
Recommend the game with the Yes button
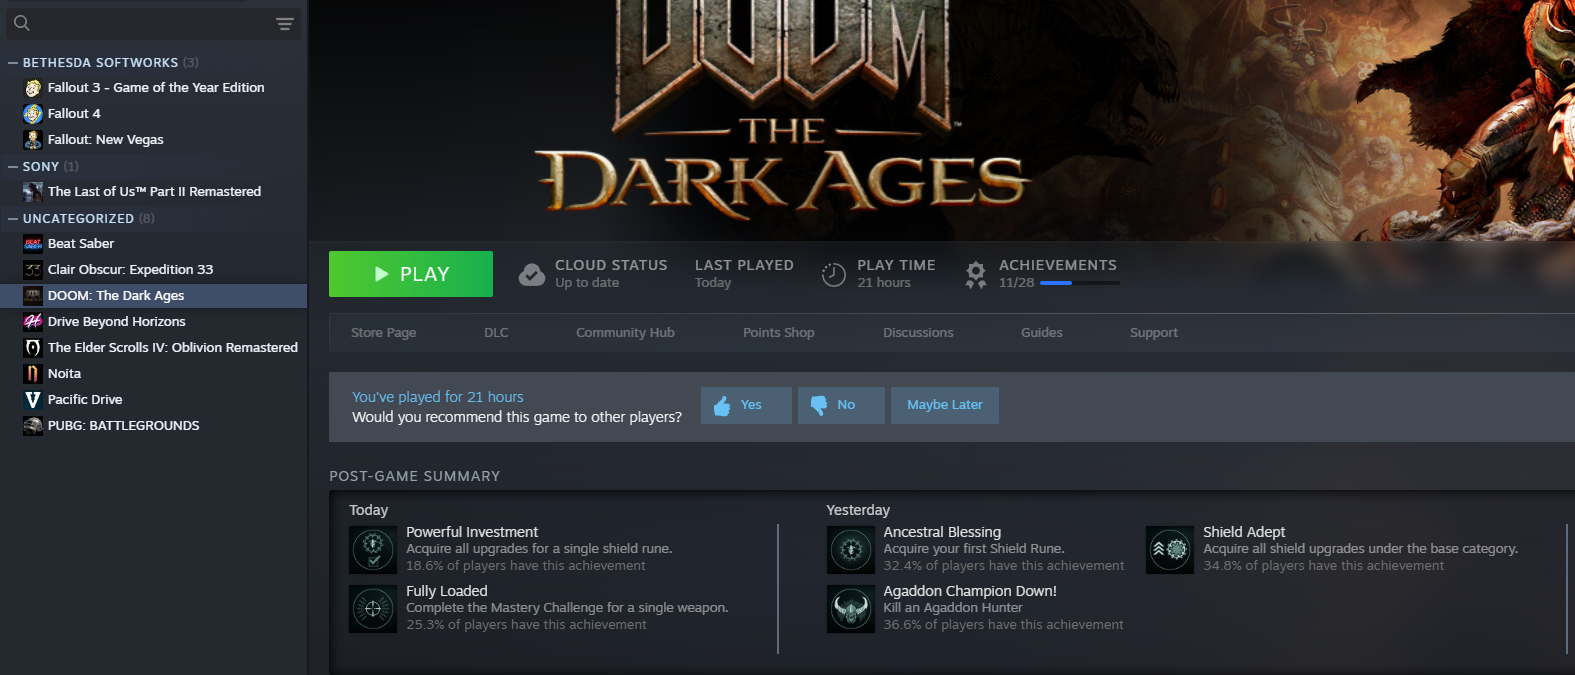point(746,405)
